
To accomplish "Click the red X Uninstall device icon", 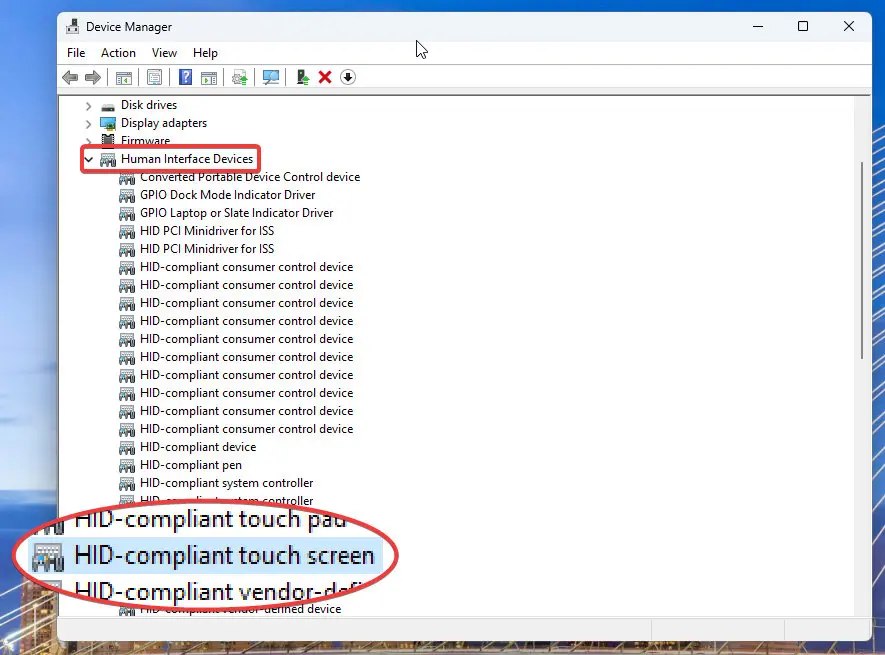I will (x=325, y=78).
